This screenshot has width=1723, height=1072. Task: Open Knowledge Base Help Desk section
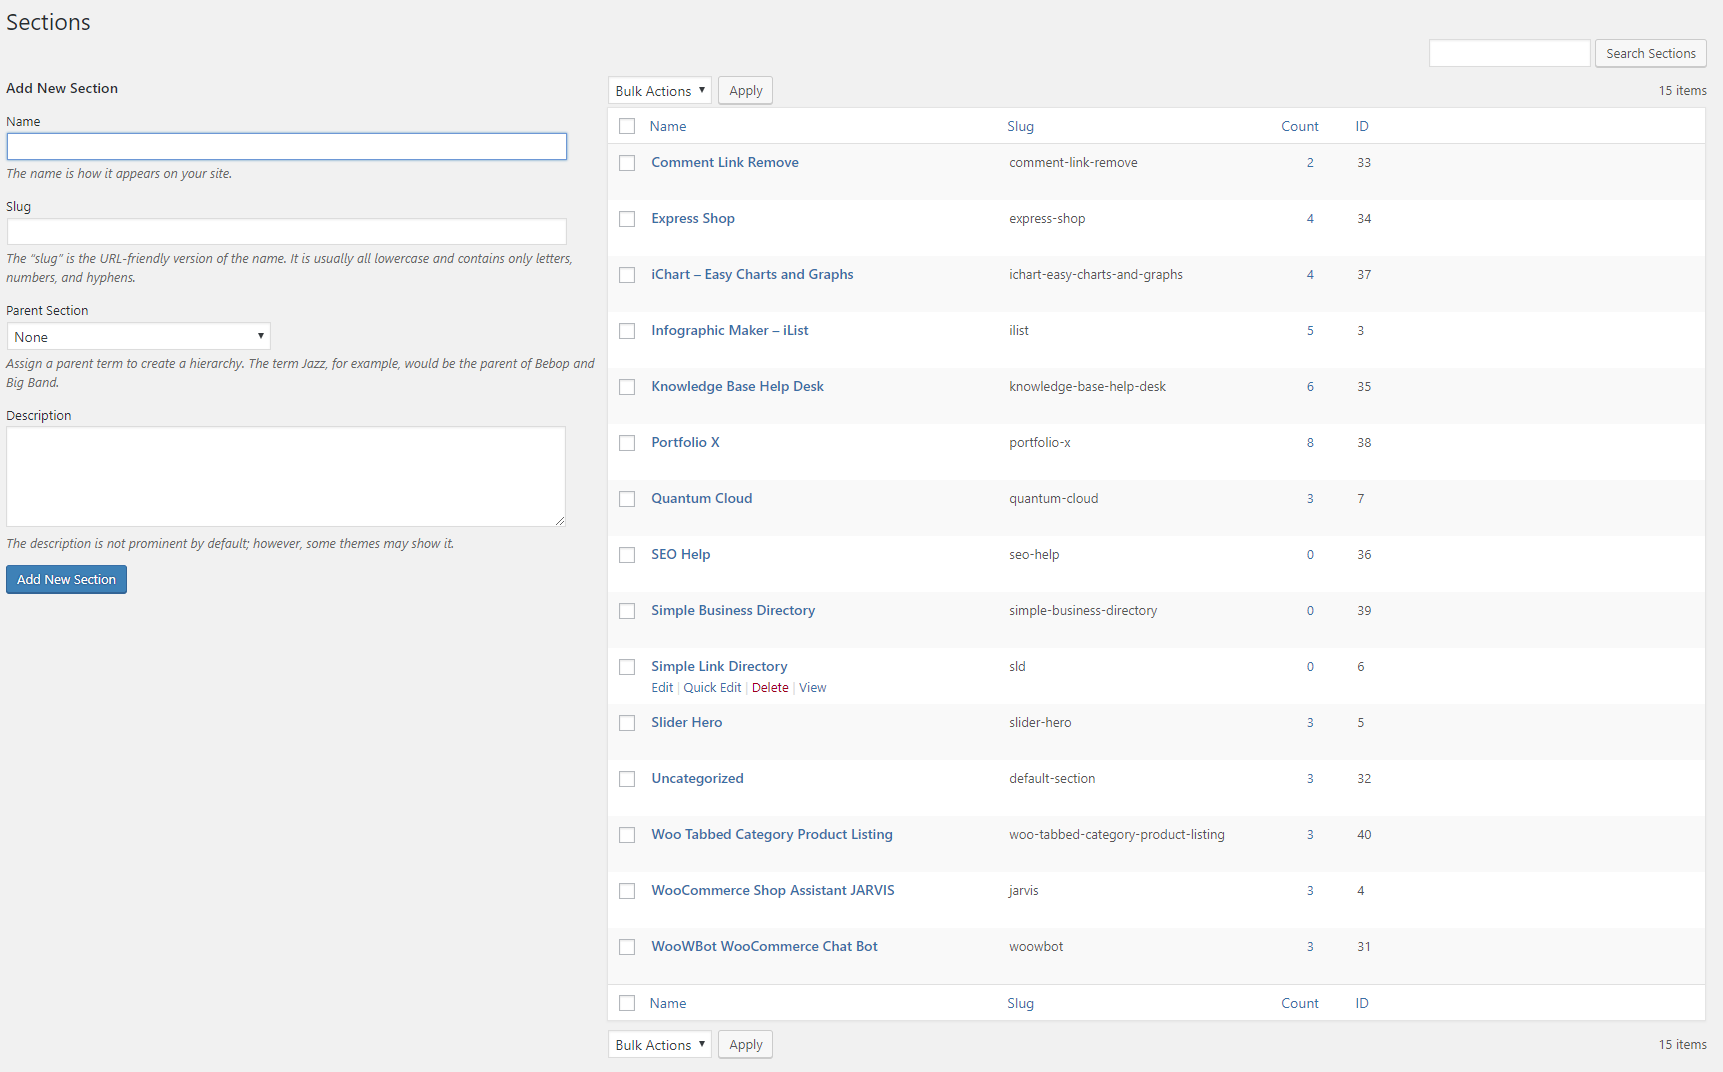click(738, 387)
